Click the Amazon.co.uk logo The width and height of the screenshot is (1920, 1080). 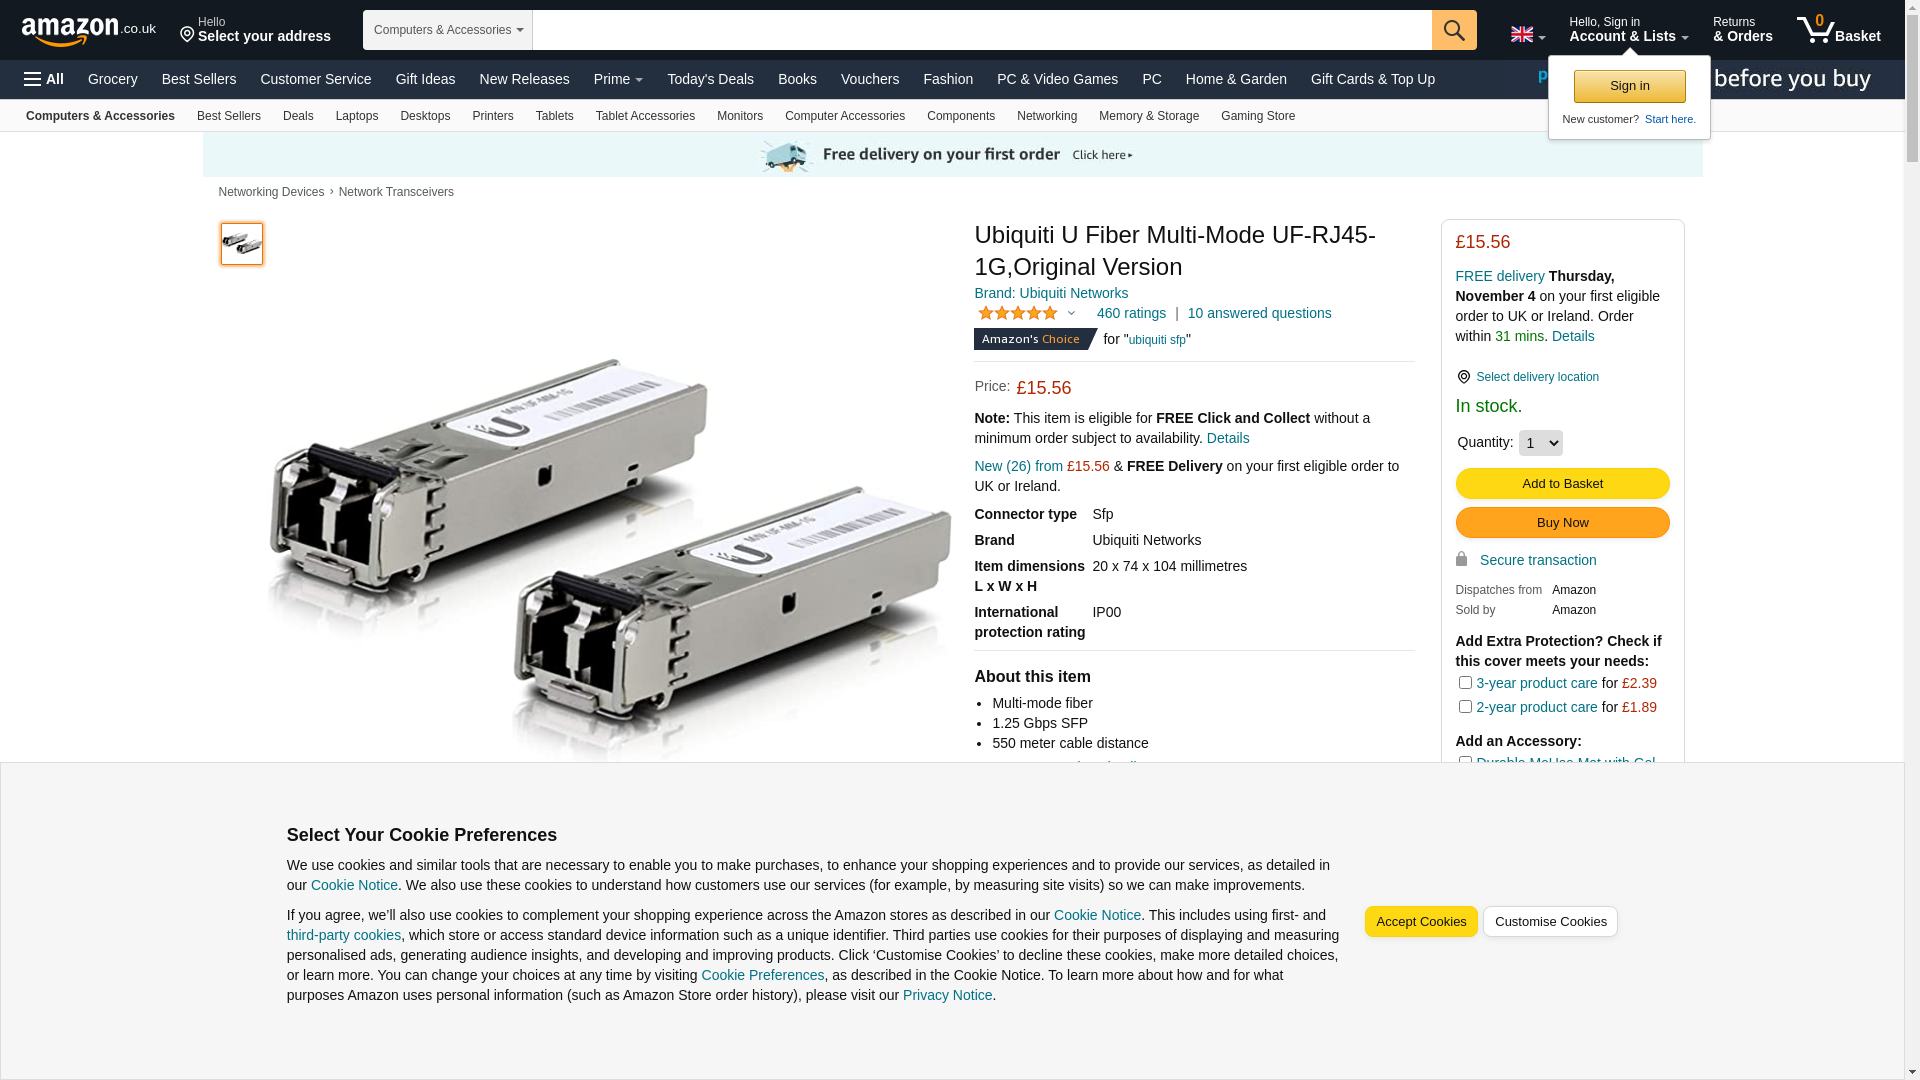[x=88, y=30]
